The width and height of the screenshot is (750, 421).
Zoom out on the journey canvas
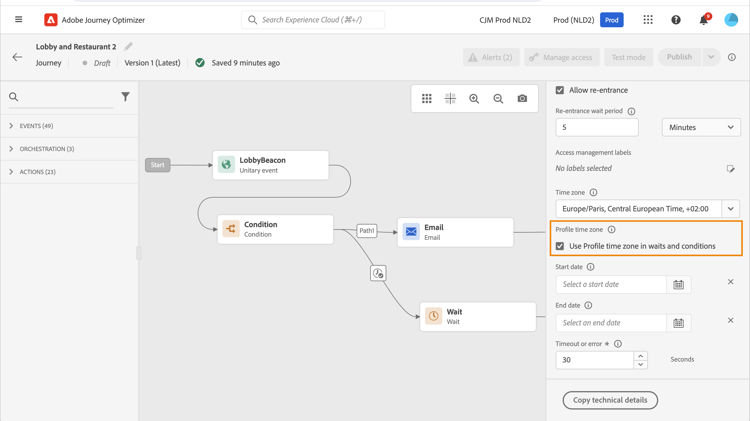pos(498,99)
